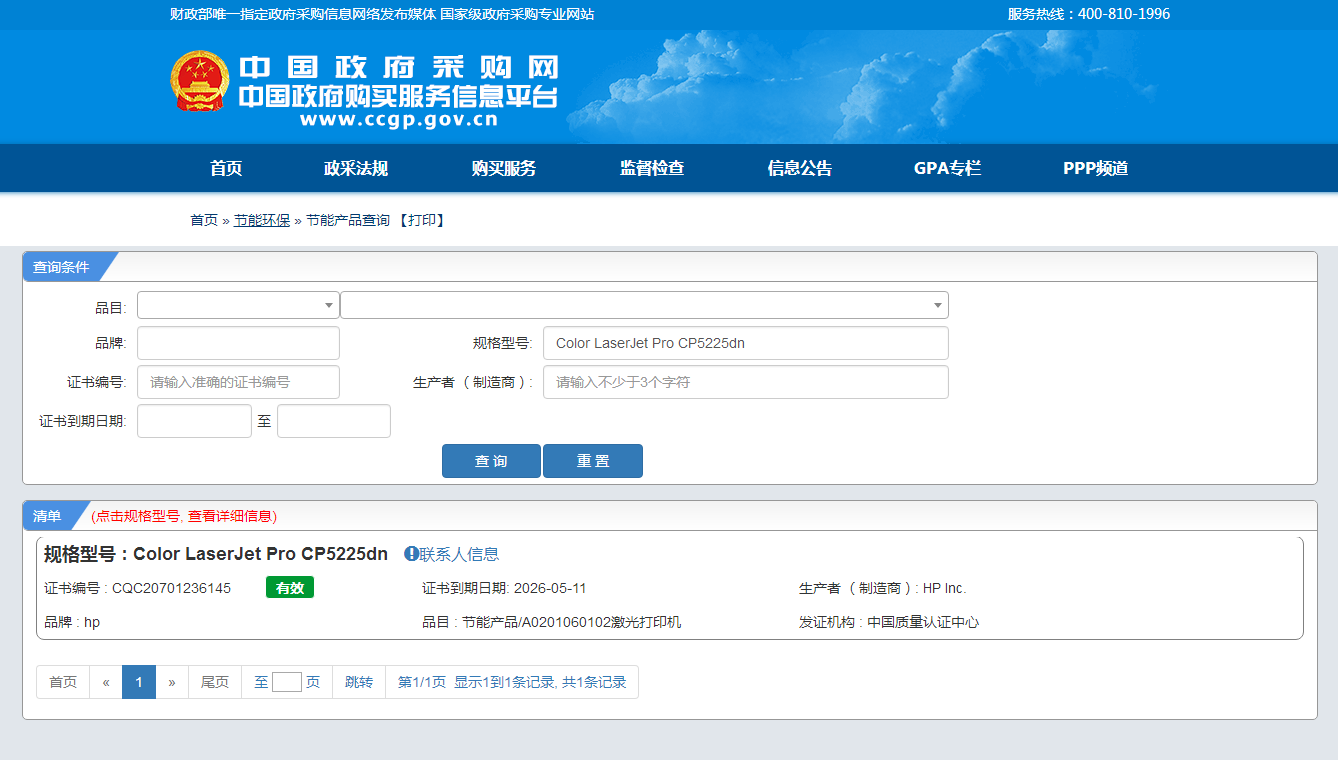The width and height of the screenshot is (1338, 760).
Task: Open the 监督检查 navigation item
Action: 652,168
